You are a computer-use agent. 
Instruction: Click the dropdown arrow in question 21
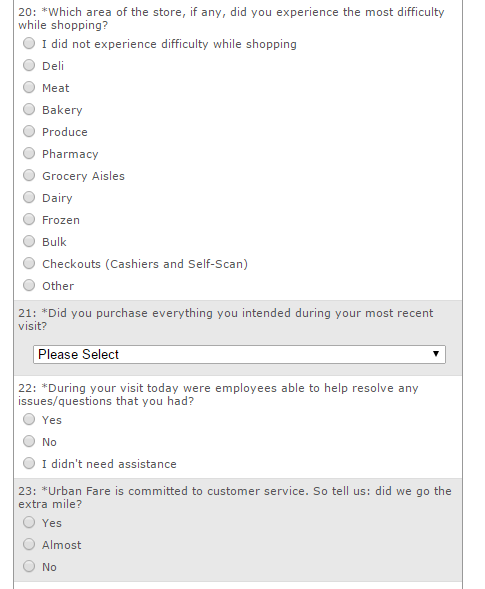[x=436, y=354]
